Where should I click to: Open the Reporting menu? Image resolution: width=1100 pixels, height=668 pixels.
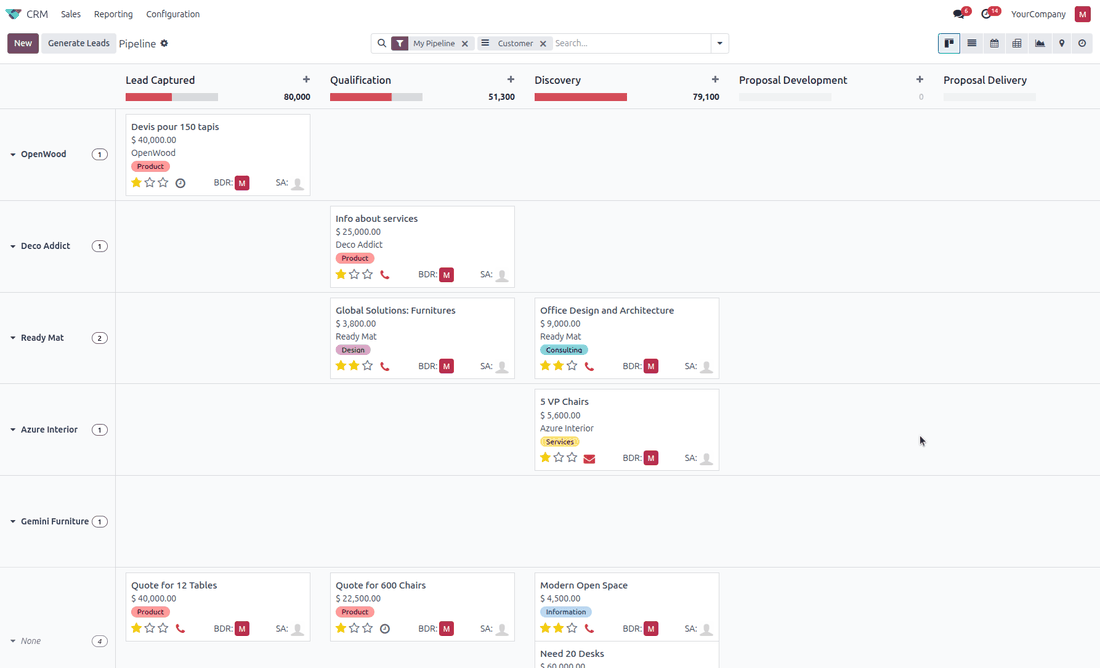pyautogui.click(x=113, y=14)
